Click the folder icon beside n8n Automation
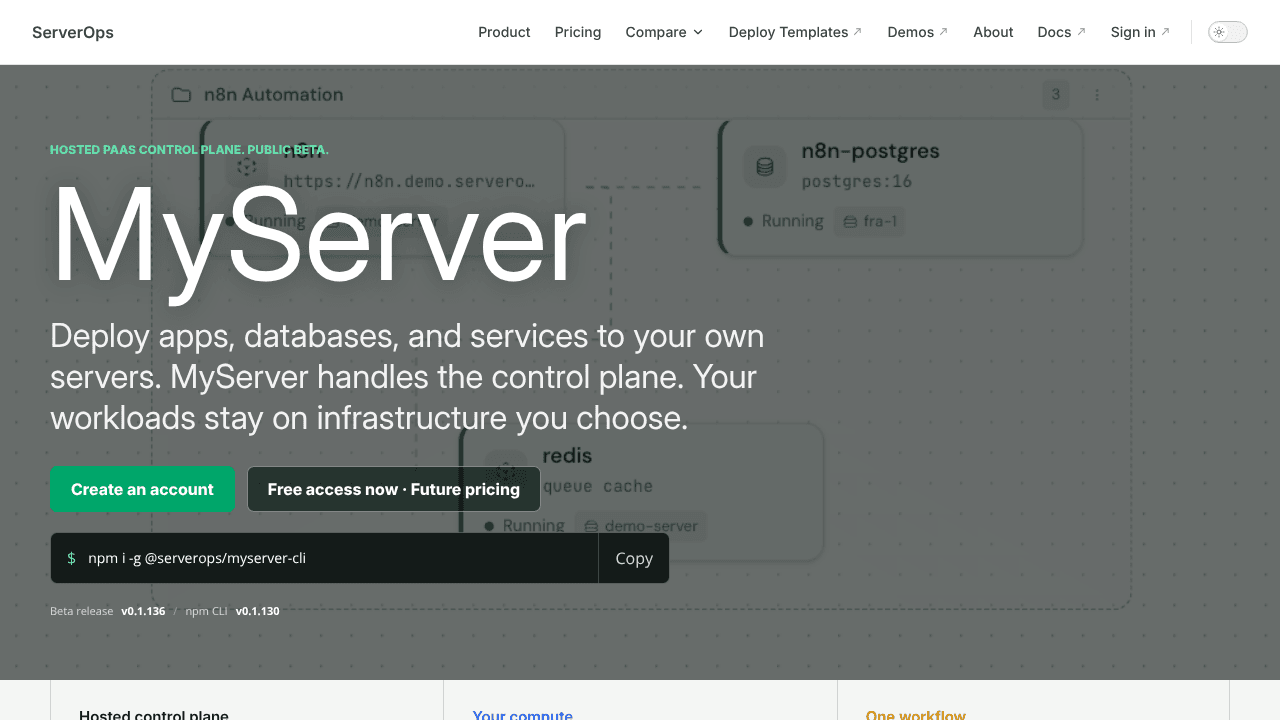1280x720 pixels. pyautogui.click(x=181, y=95)
